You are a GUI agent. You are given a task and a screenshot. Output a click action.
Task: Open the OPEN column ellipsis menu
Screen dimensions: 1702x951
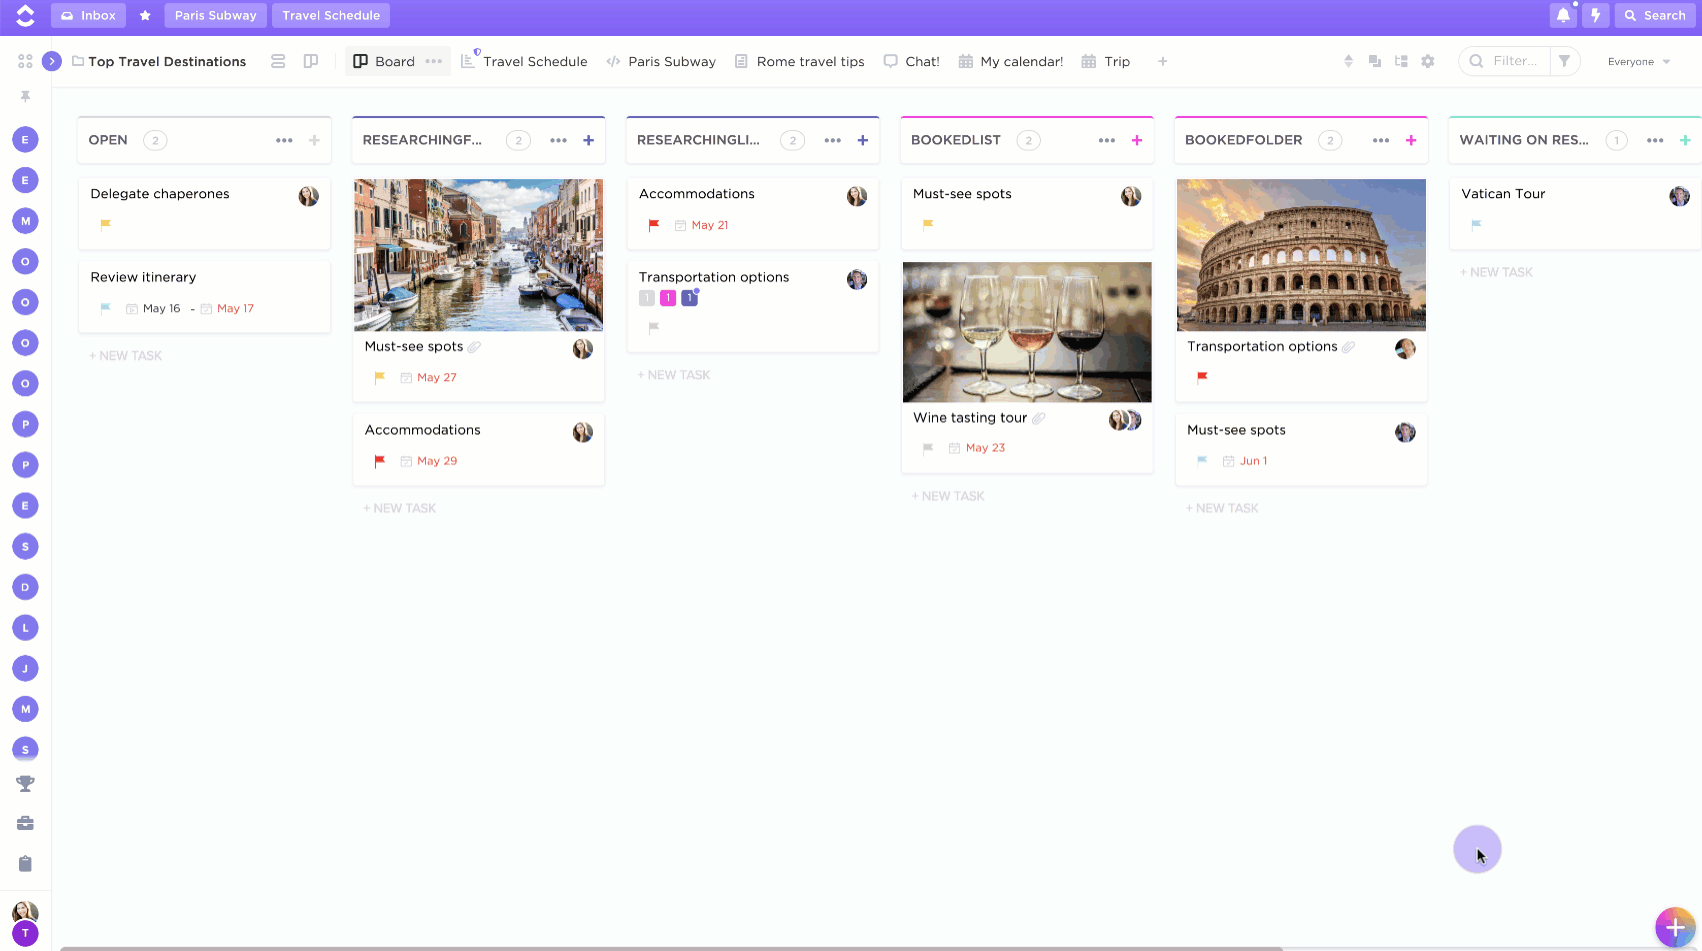(x=284, y=140)
